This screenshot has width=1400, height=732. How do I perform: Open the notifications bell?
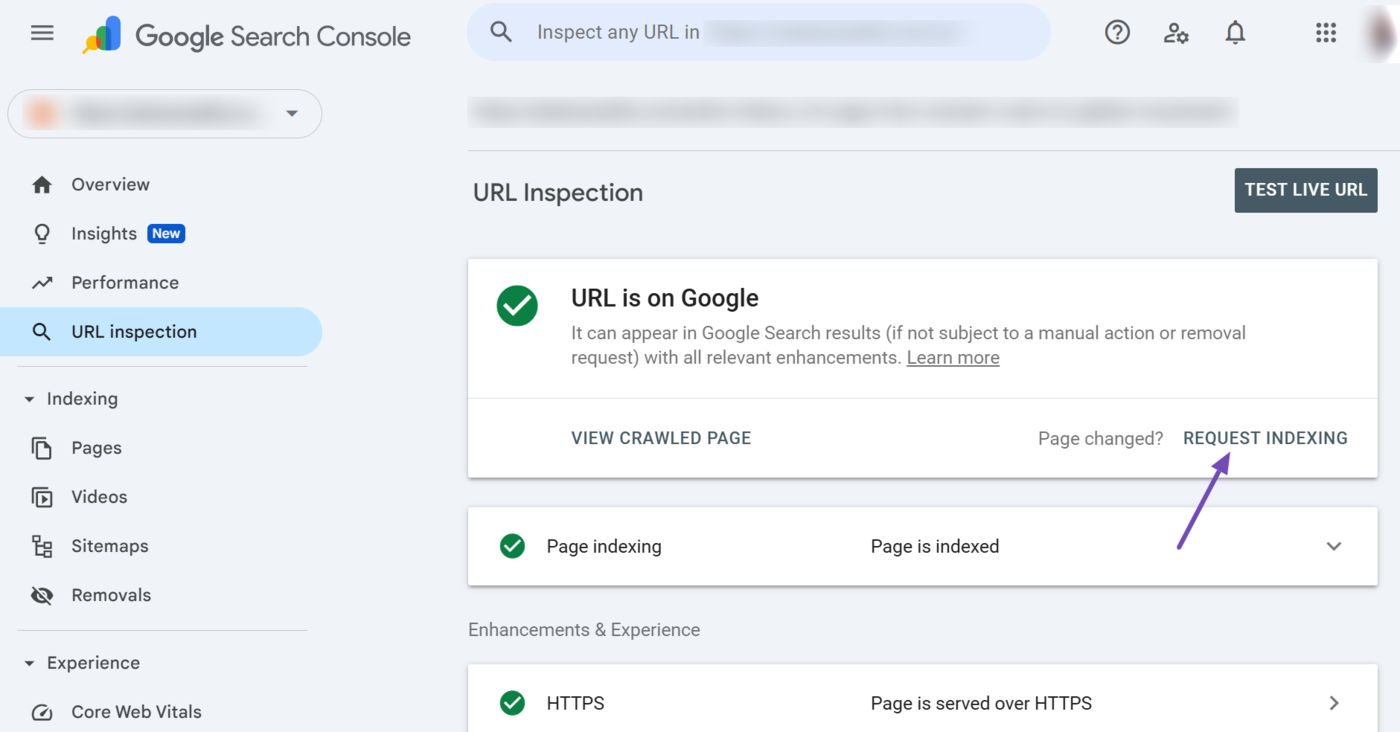pyautogui.click(x=1235, y=33)
